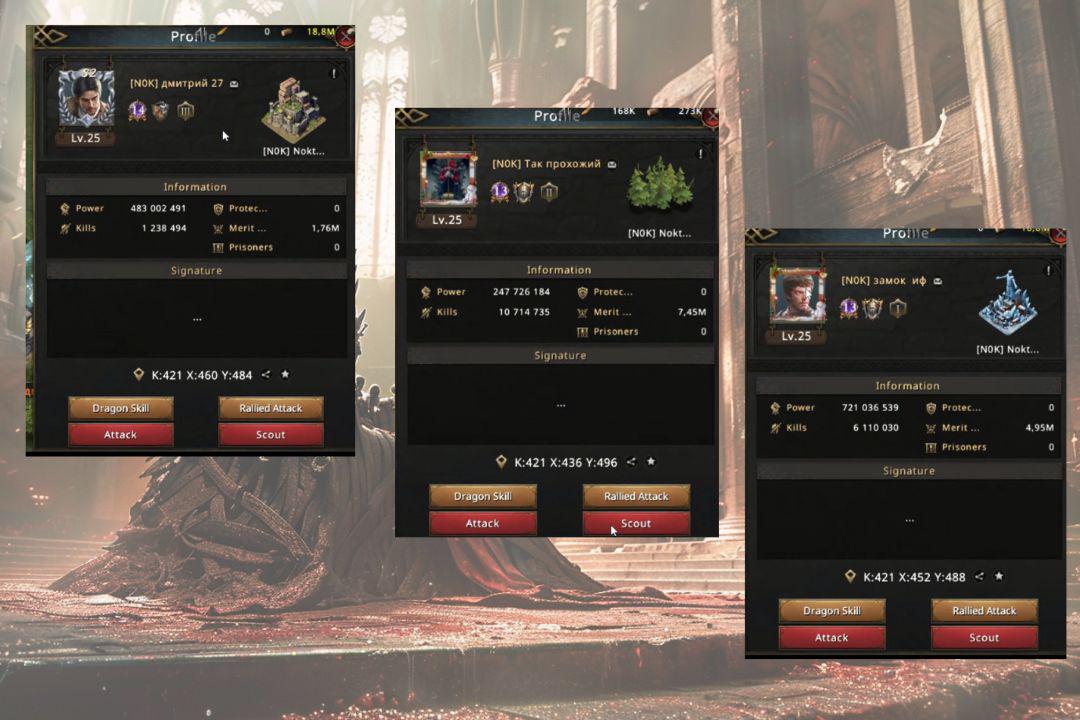
Task: Click mail icon beside Так прохожий
Action: [x=612, y=165]
